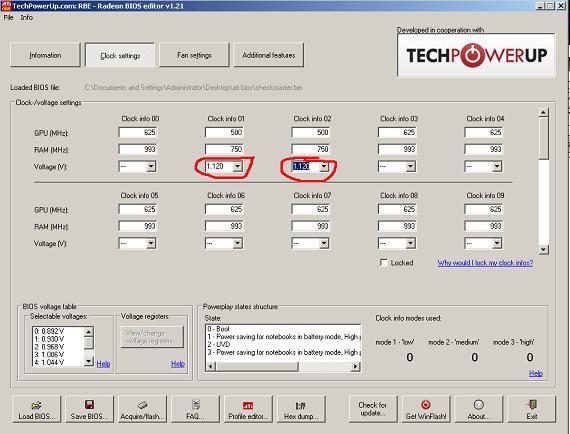Select '4: 1.044 V' voltage entry
Image resolution: width=570 pixels, height=434 pixels.
[49, 362]
